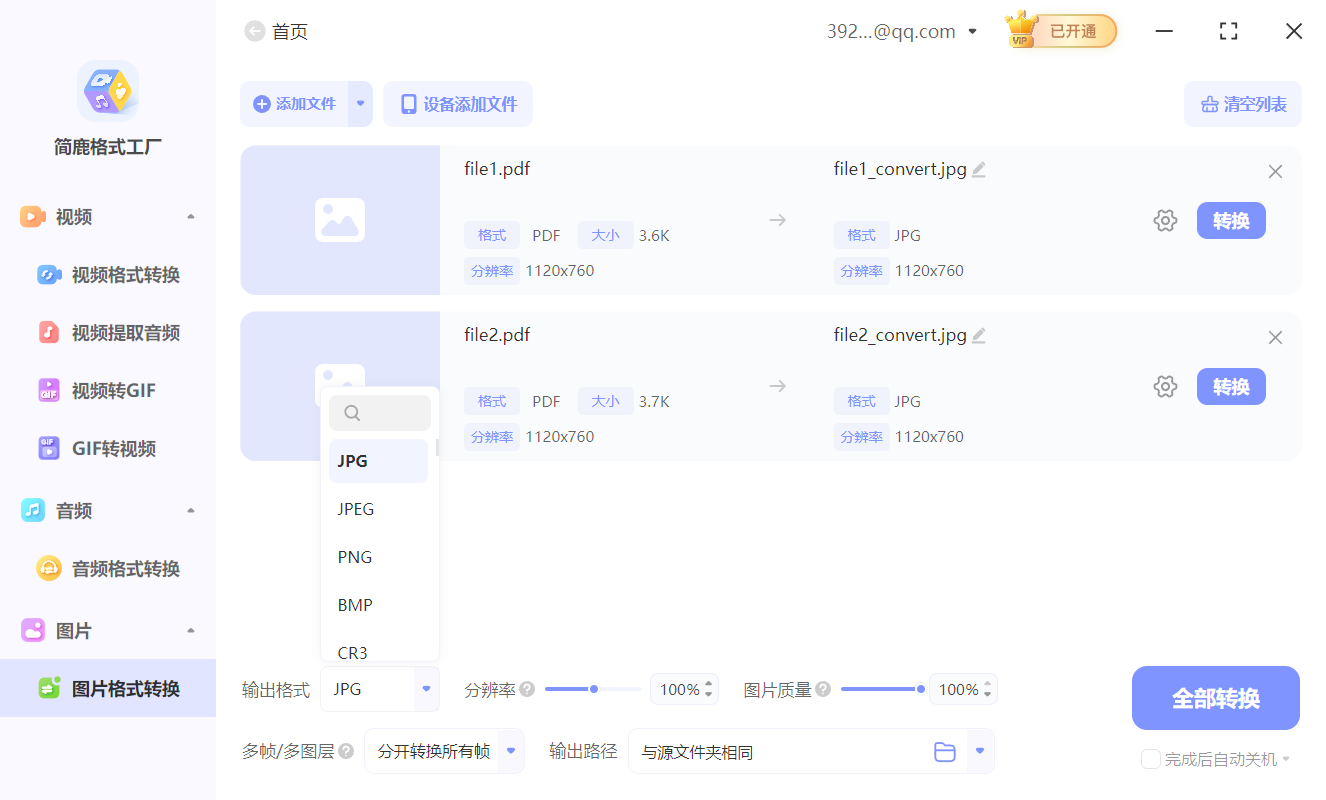Click 清空列表 to clear the list

(x=1242, y=103)
